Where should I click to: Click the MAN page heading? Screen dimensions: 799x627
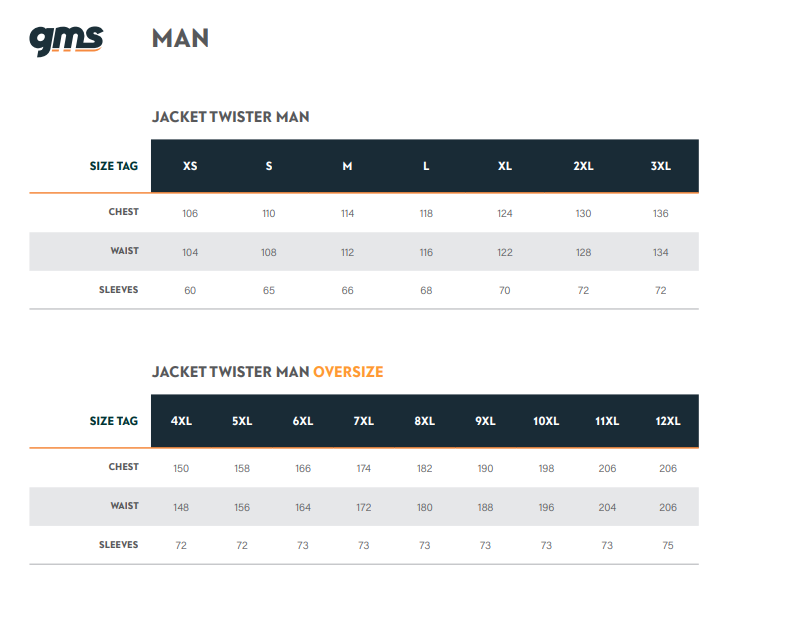click(x=180, y=38)
